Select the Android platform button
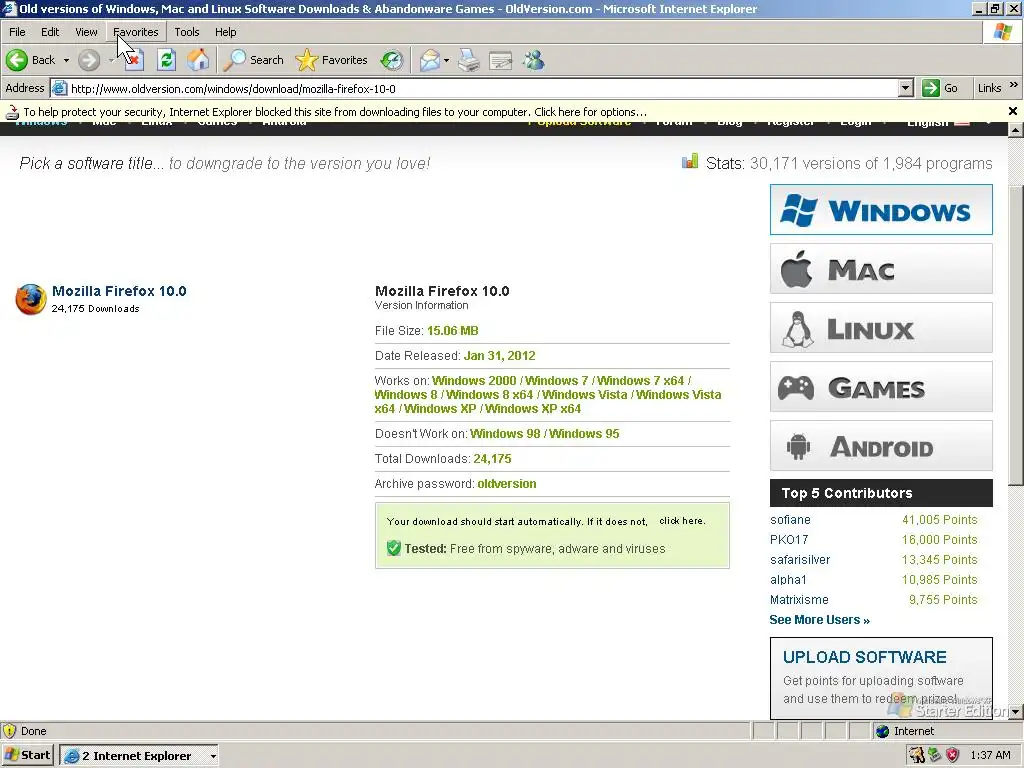Image resolution: width=1024 pixels, height=768 pixels. pyautogui.click(x=881, y=446)
